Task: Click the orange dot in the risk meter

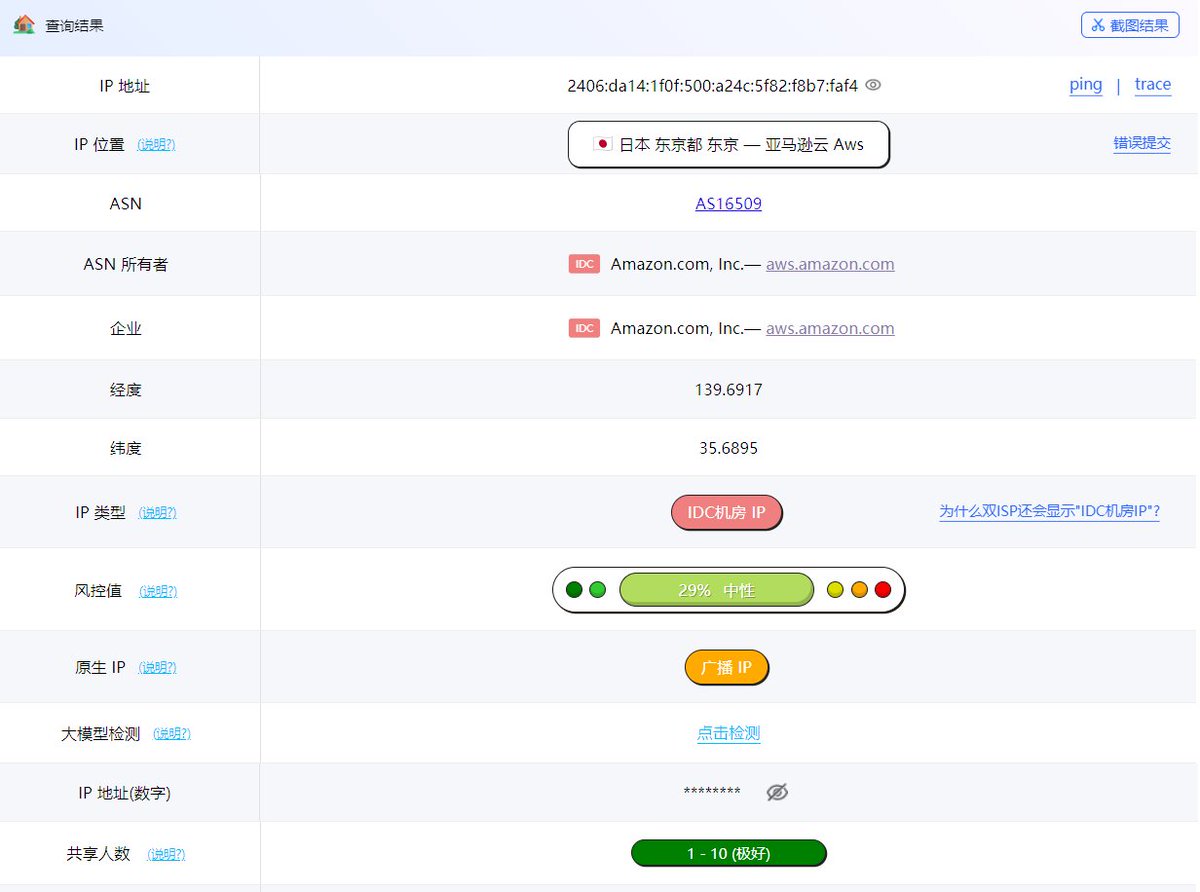Action: point(859,590)
